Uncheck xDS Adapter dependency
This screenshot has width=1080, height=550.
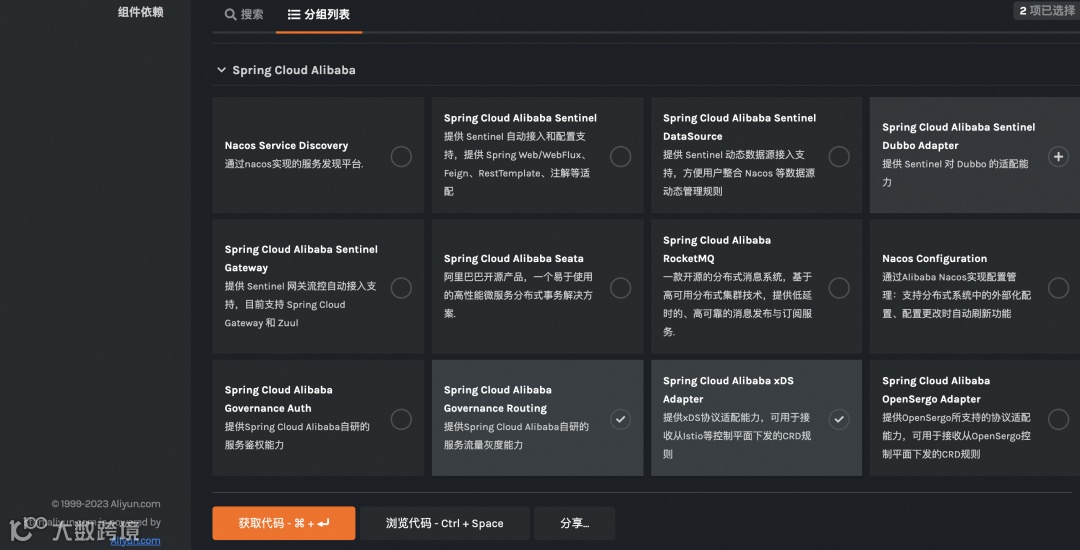point(838,419)
